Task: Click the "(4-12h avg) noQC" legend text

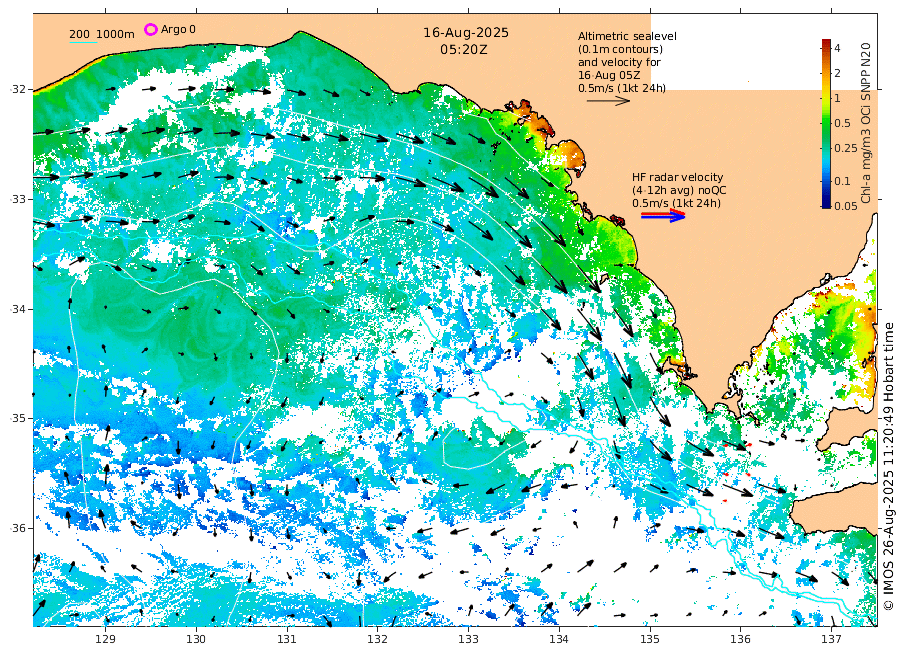Action: 679,191
